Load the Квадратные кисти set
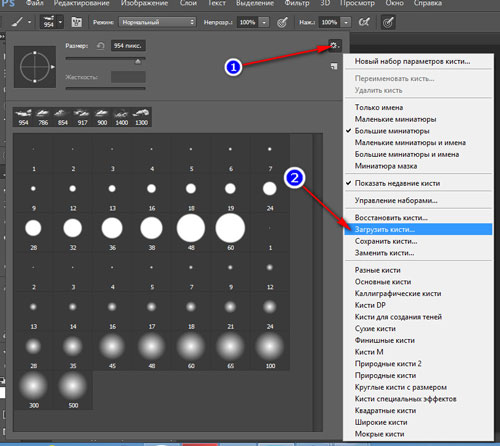Viewport: 500px width, 446px height. 418,411
